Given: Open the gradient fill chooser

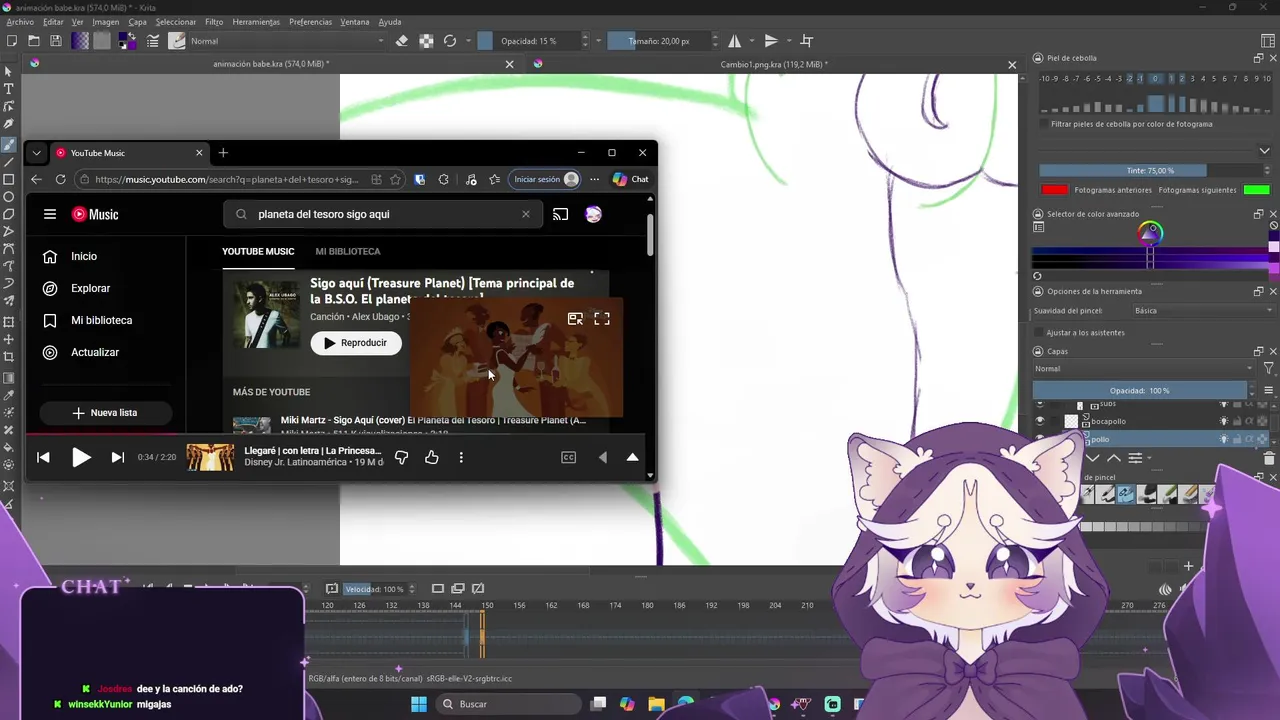Looking at the screenshot, I should (x=80, y=41).
